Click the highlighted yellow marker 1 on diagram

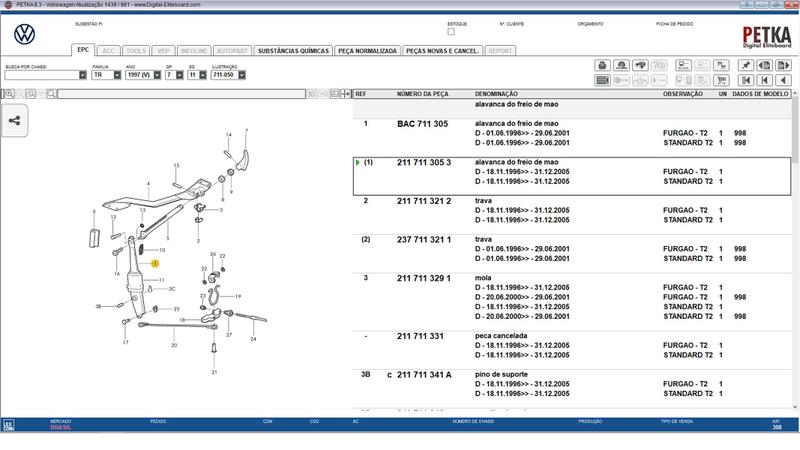pos(155,263)
